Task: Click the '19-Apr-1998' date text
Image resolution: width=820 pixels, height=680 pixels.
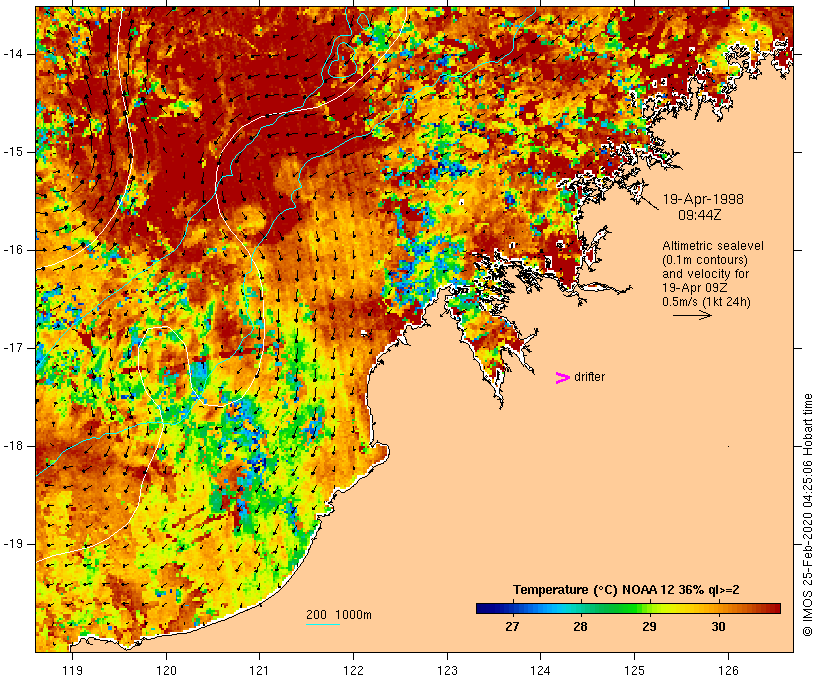Action: tap(703, 199)
